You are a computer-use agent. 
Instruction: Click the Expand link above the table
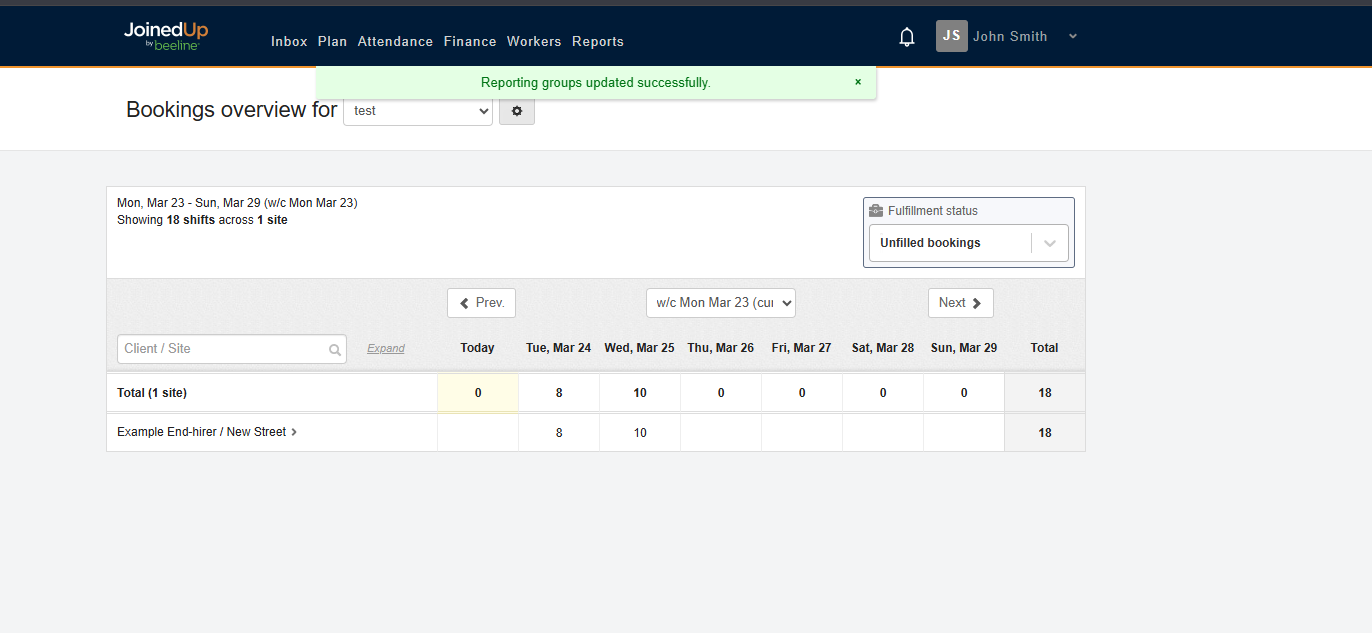[x=385, y=348]
